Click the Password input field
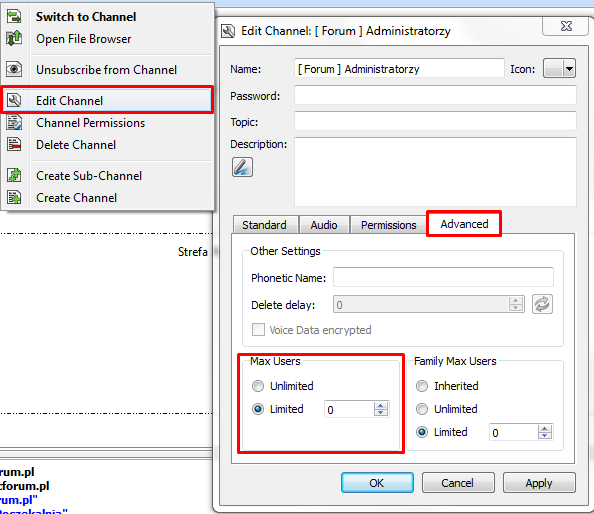The image size is (594, 514). pos(435,95)
